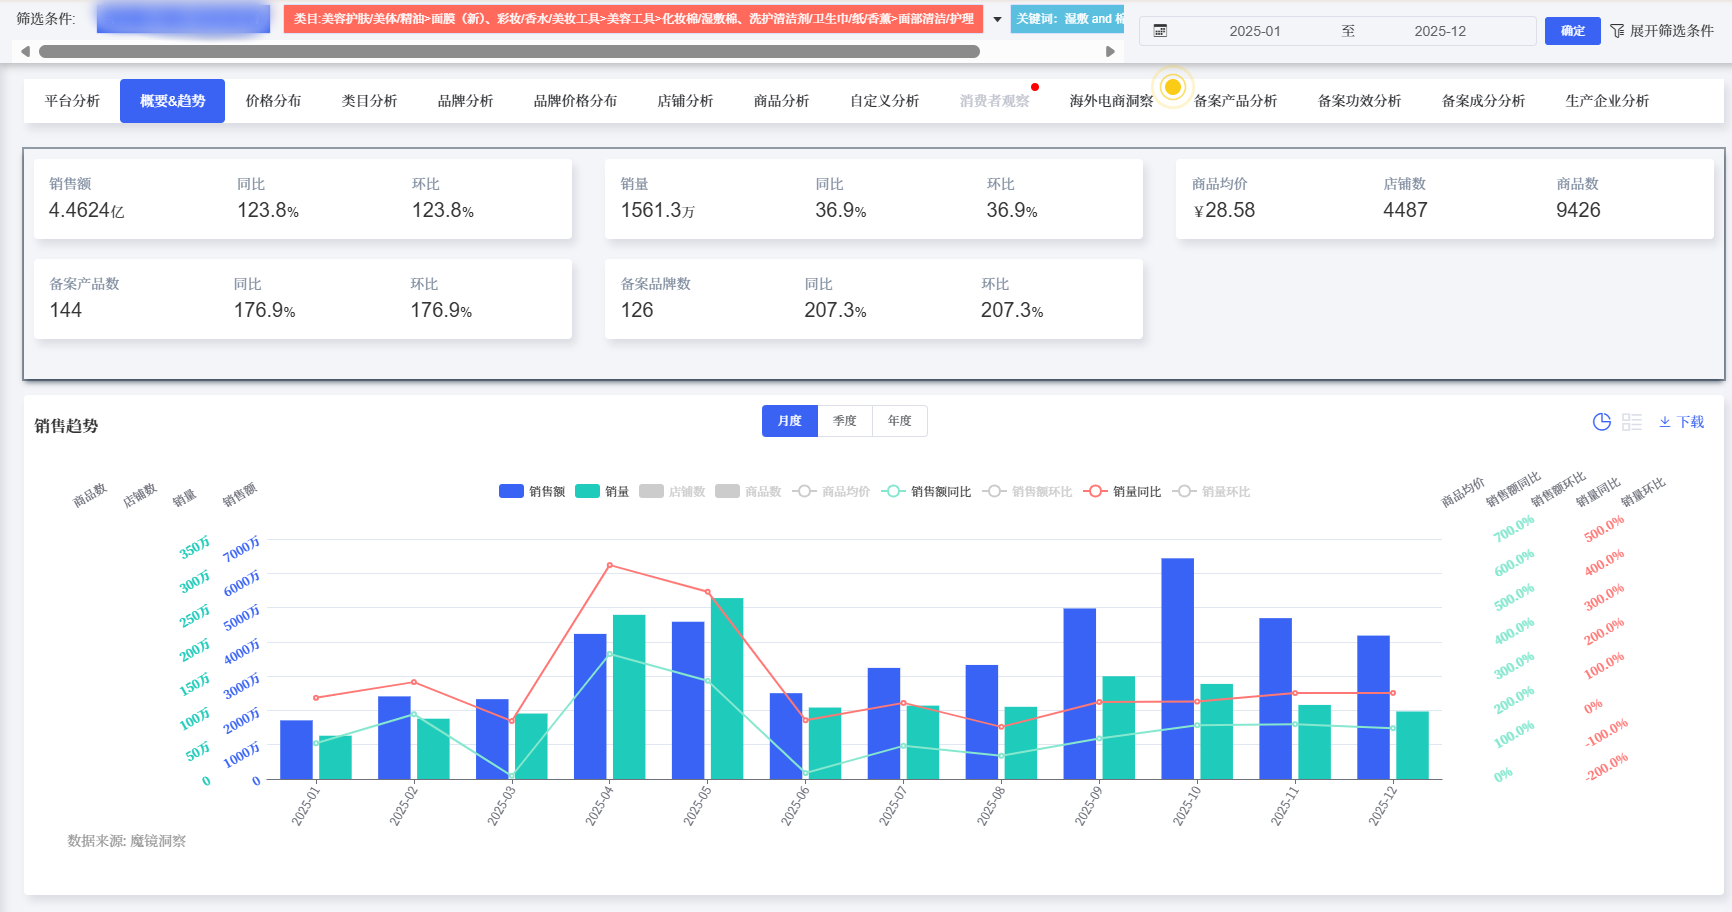
Task: Open the 2025-01 start date picker
Action: 1254,31
